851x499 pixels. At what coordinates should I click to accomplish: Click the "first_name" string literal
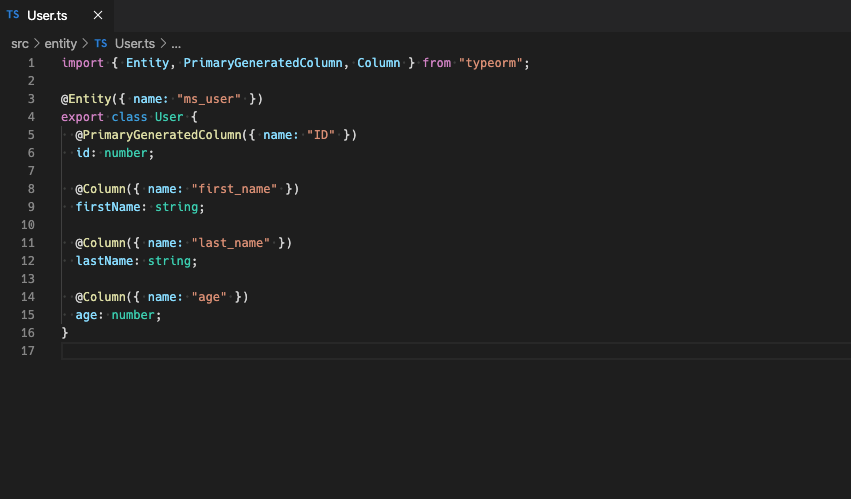[234, 189]
